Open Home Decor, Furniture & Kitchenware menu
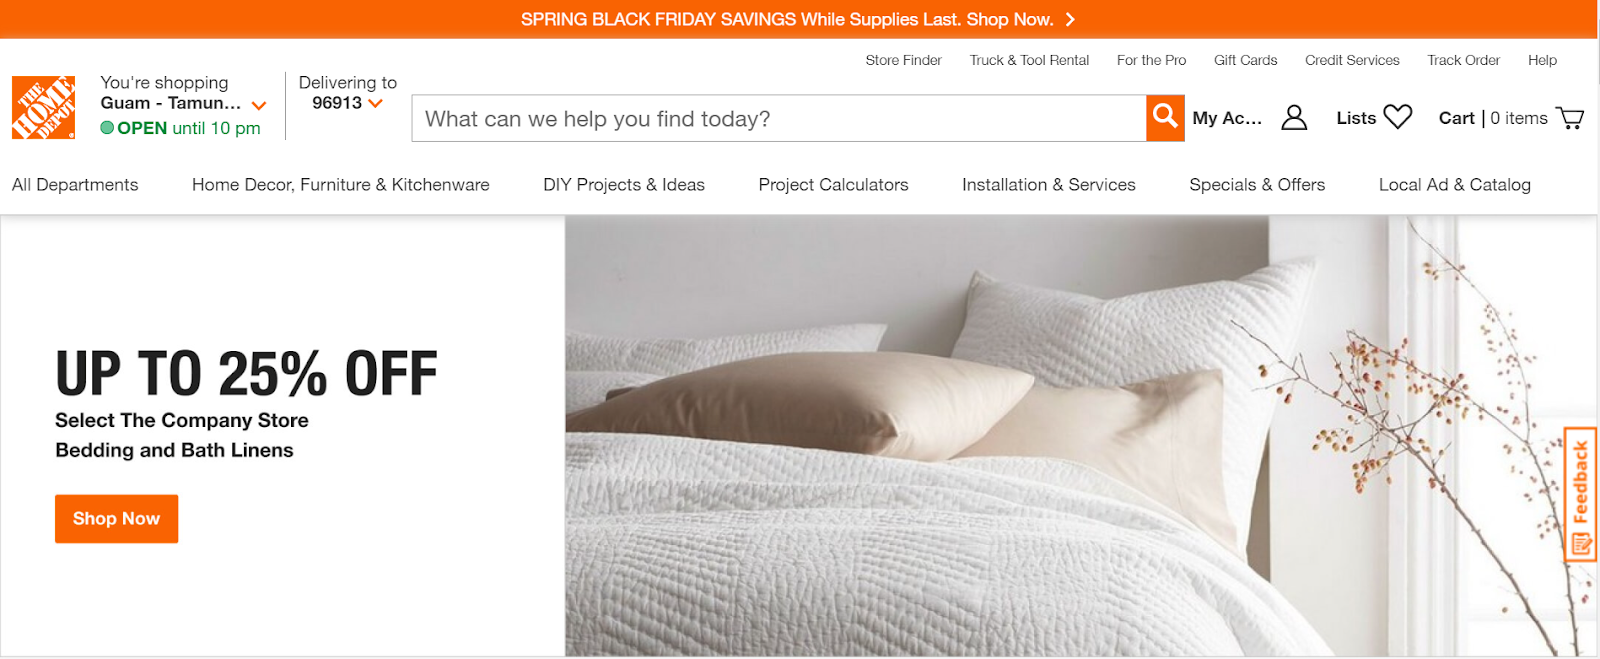 (341, 185)
